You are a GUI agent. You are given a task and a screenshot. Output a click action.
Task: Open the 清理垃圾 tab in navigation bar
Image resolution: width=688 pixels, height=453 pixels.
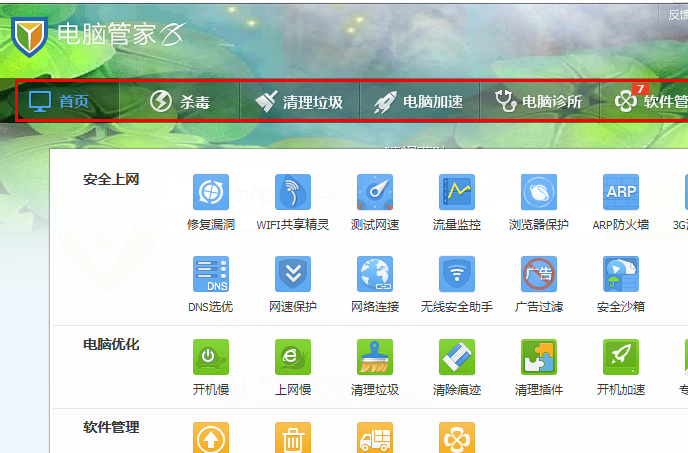click(299, 101)
